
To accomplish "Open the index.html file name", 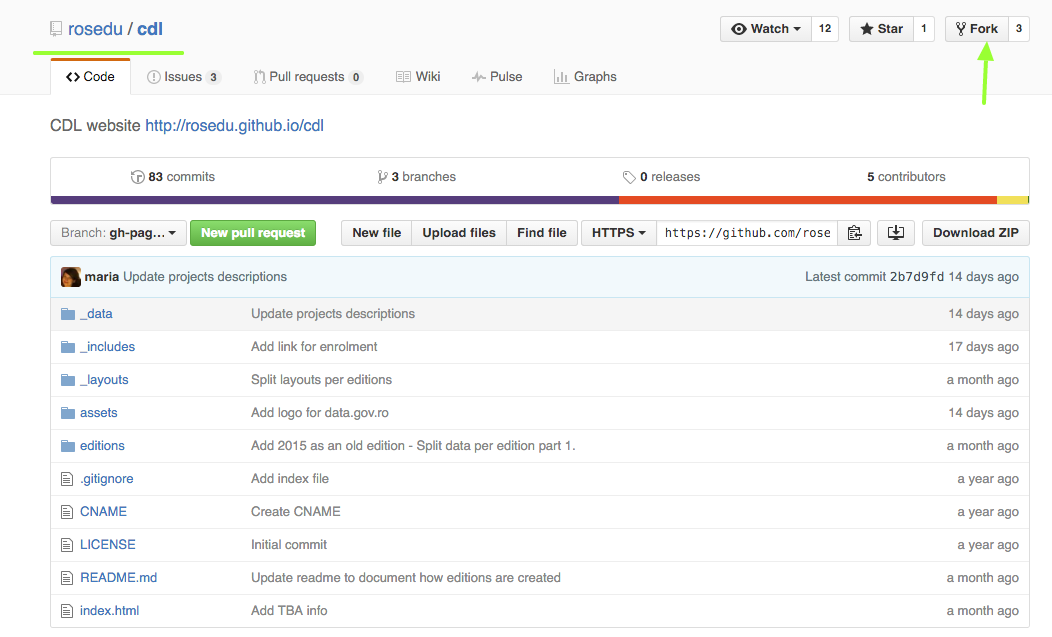I will (x=109, y=611).
